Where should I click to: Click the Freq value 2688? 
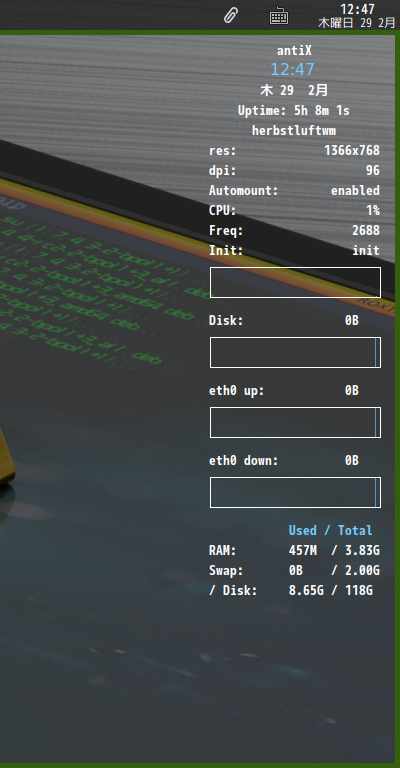click(x=366, y=231)
